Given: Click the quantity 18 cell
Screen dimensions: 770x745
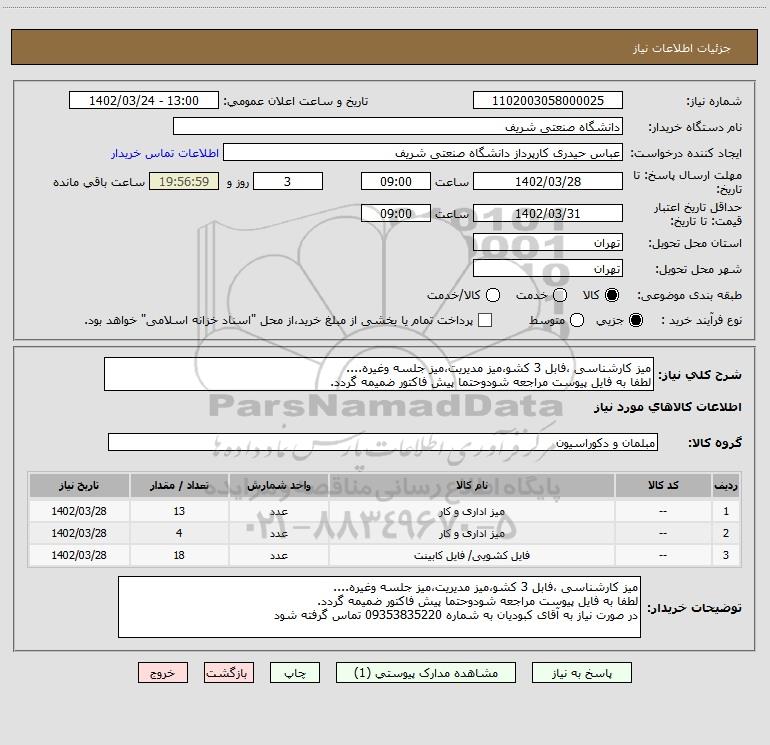Looking at the screenshot, I should [x=179, y=555].
